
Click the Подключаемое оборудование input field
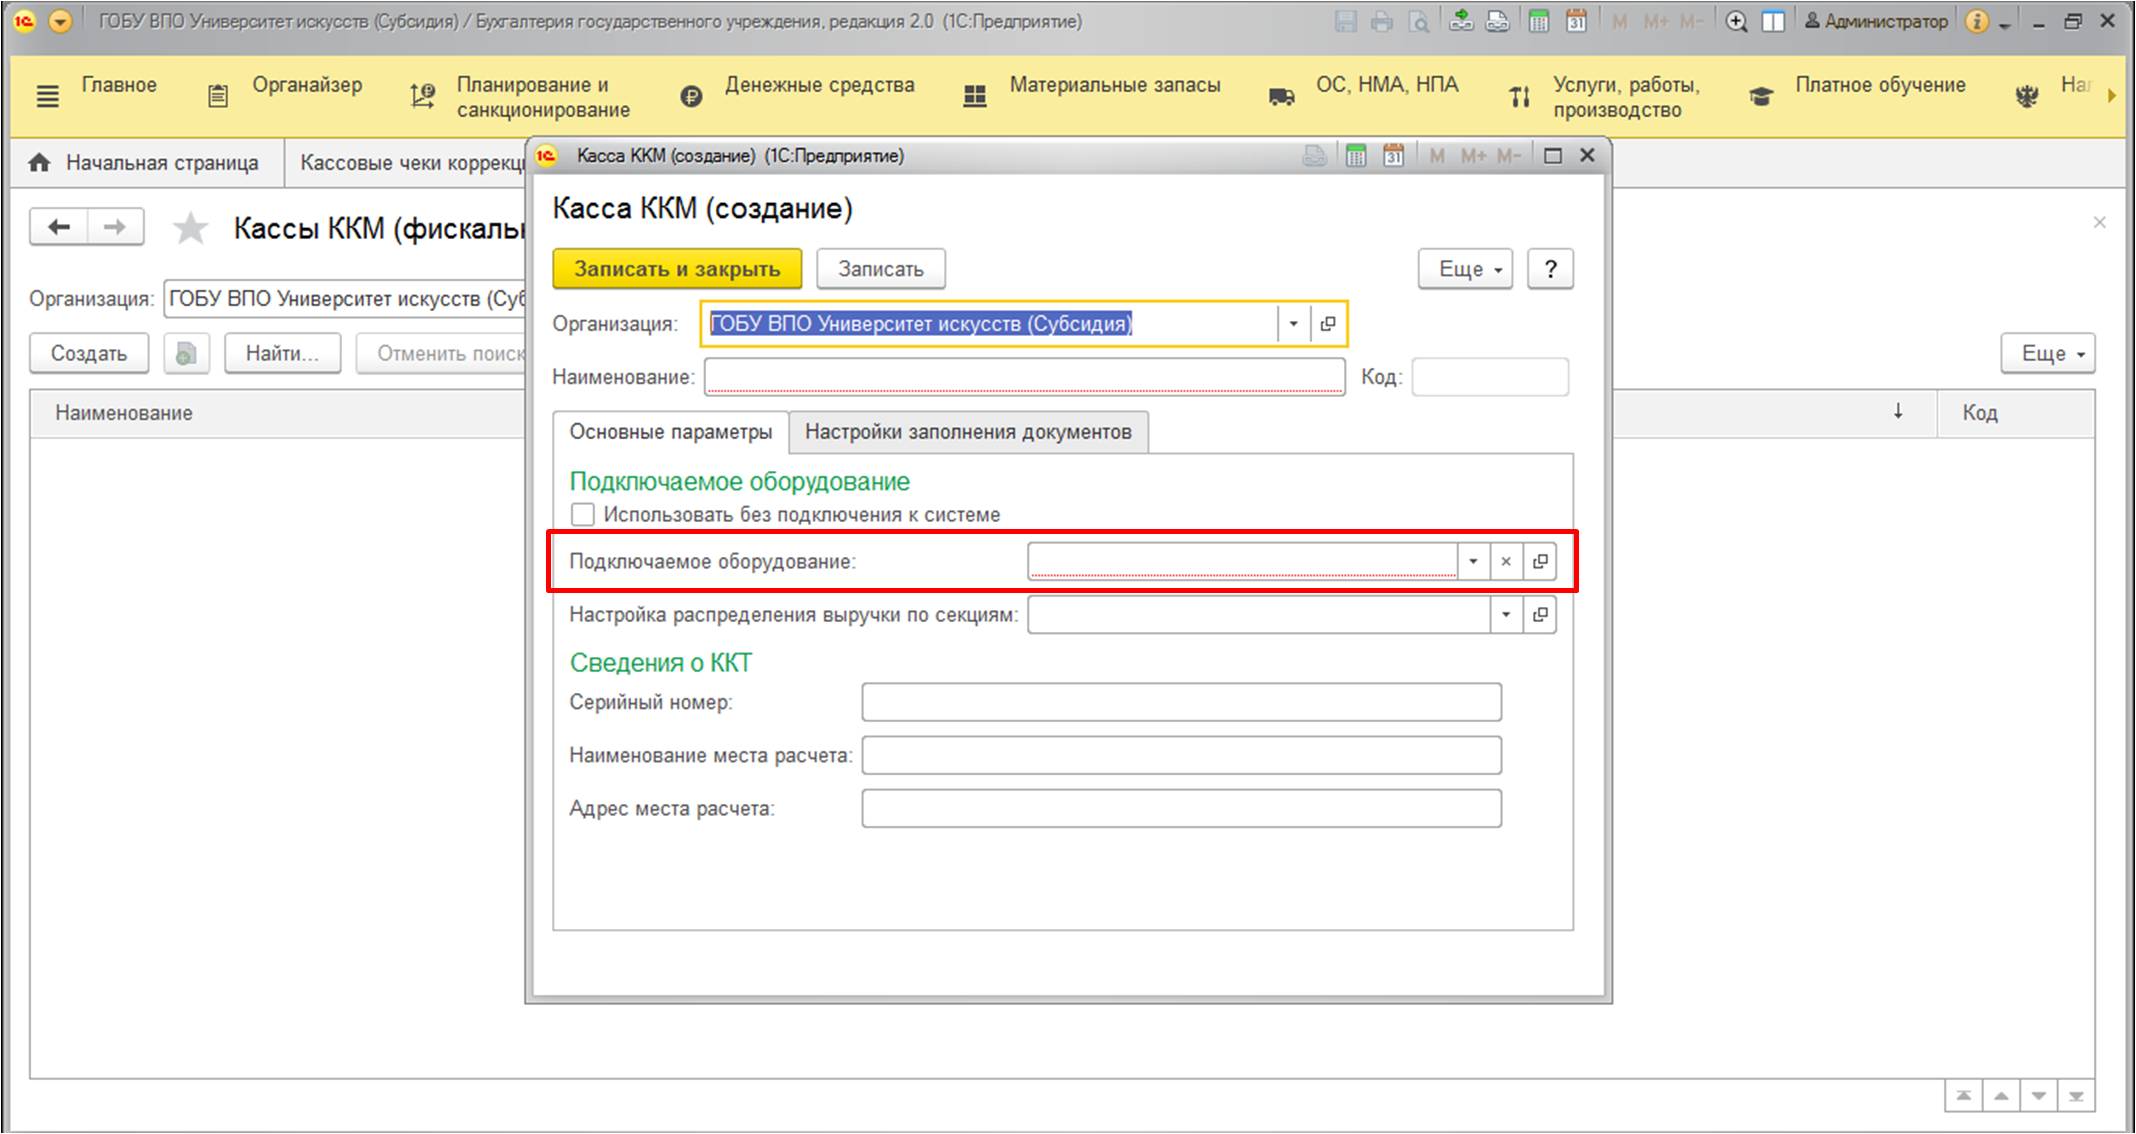[1242, 561]
